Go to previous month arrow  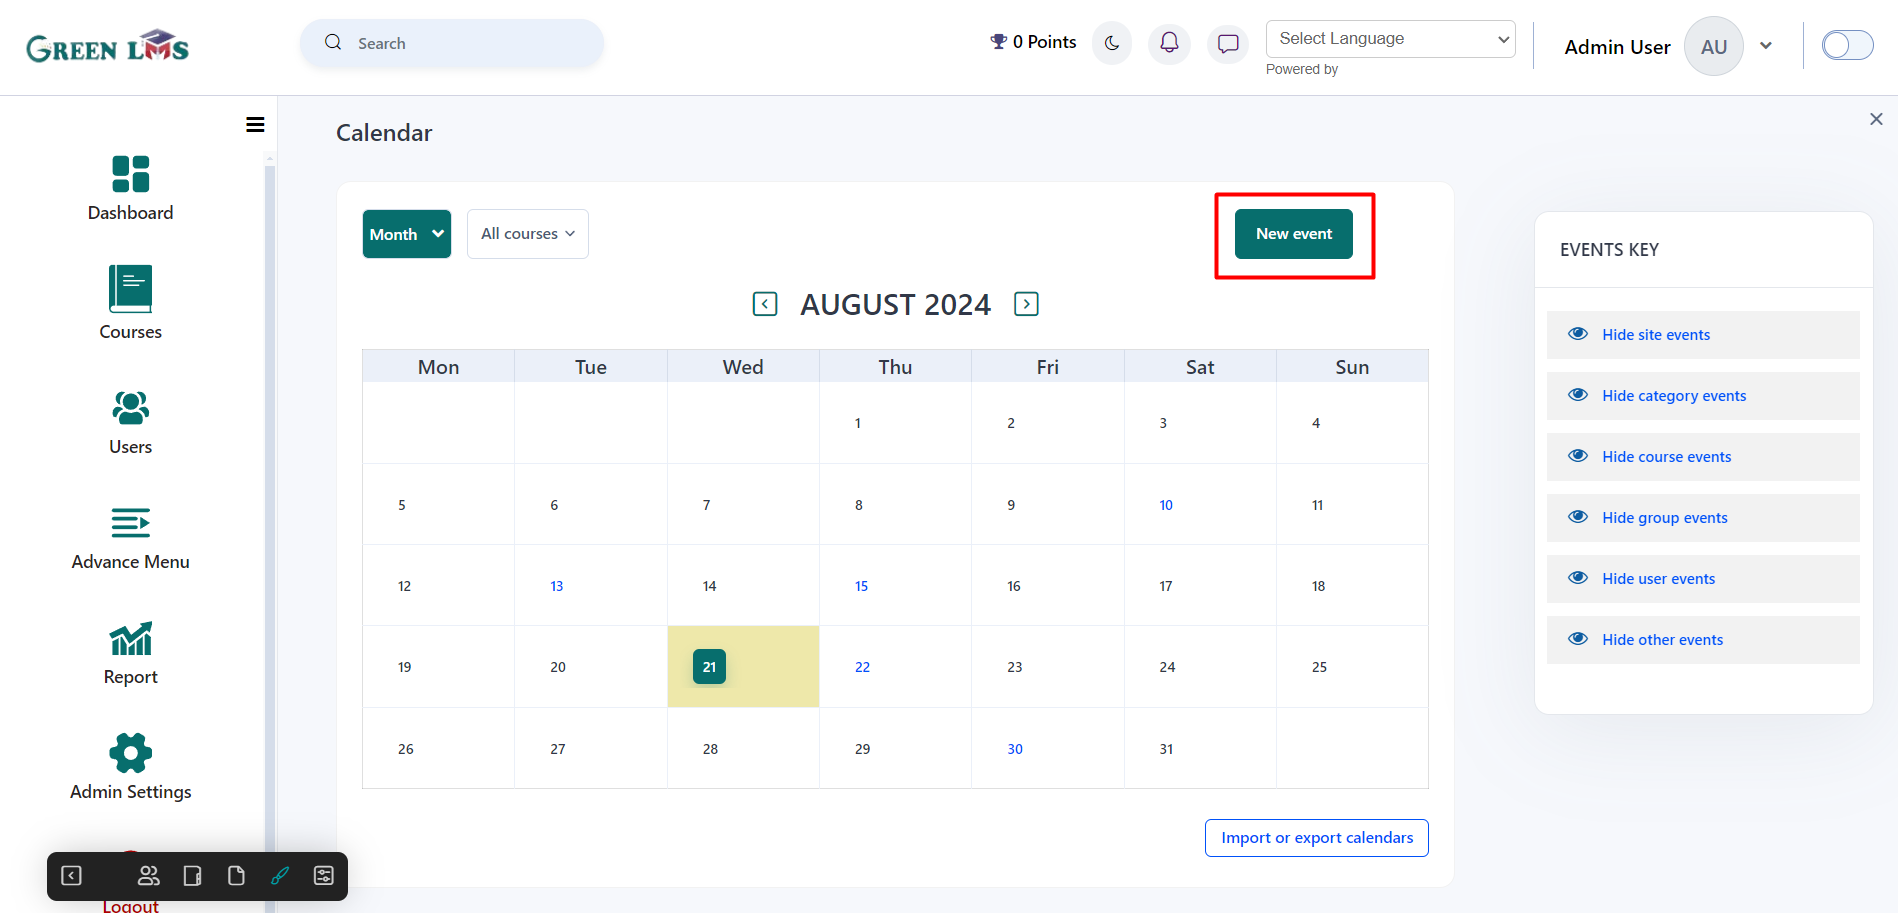pos(765,304)
